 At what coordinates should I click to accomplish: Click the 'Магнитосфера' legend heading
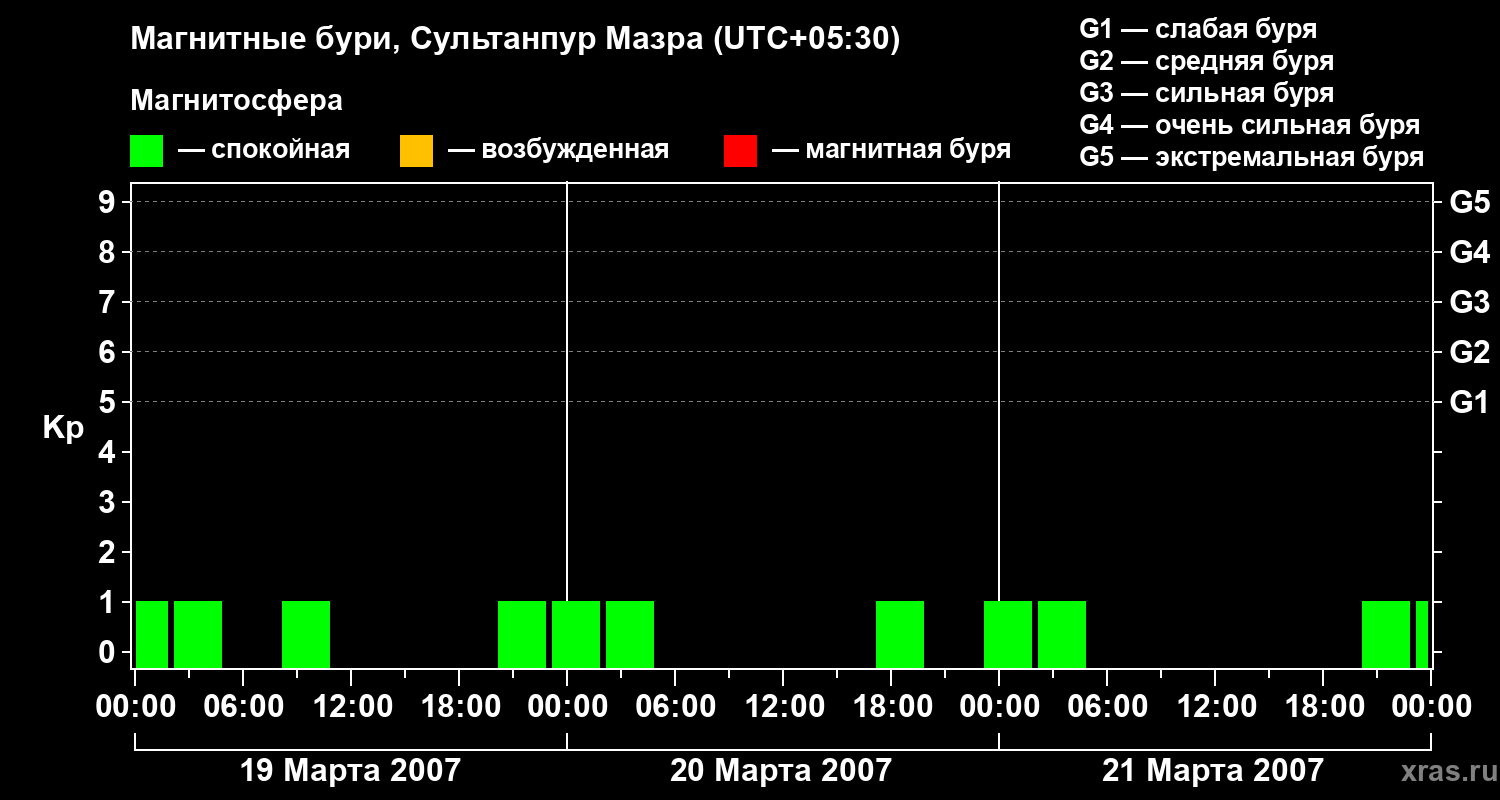[x=236, y=101]
